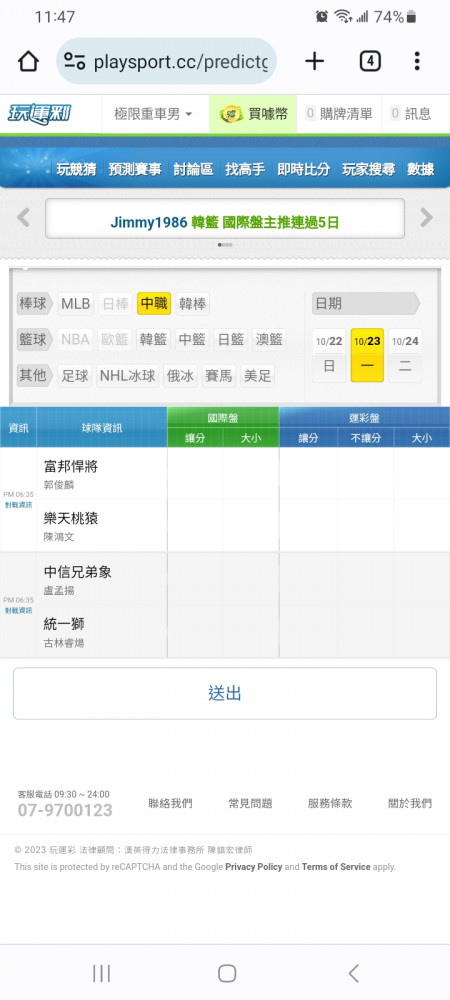This screenshot has height=1000, width=450.
Task: Select 足球 filter
Action: point(75,376)
